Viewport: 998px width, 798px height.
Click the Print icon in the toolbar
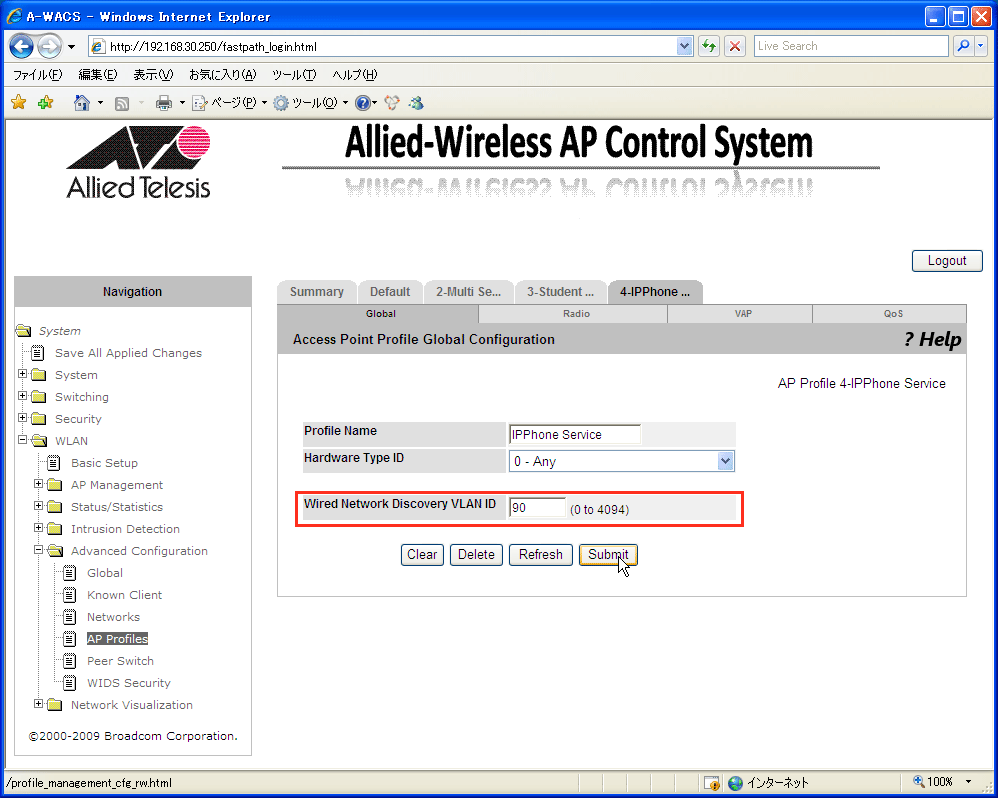pos(164,102)
